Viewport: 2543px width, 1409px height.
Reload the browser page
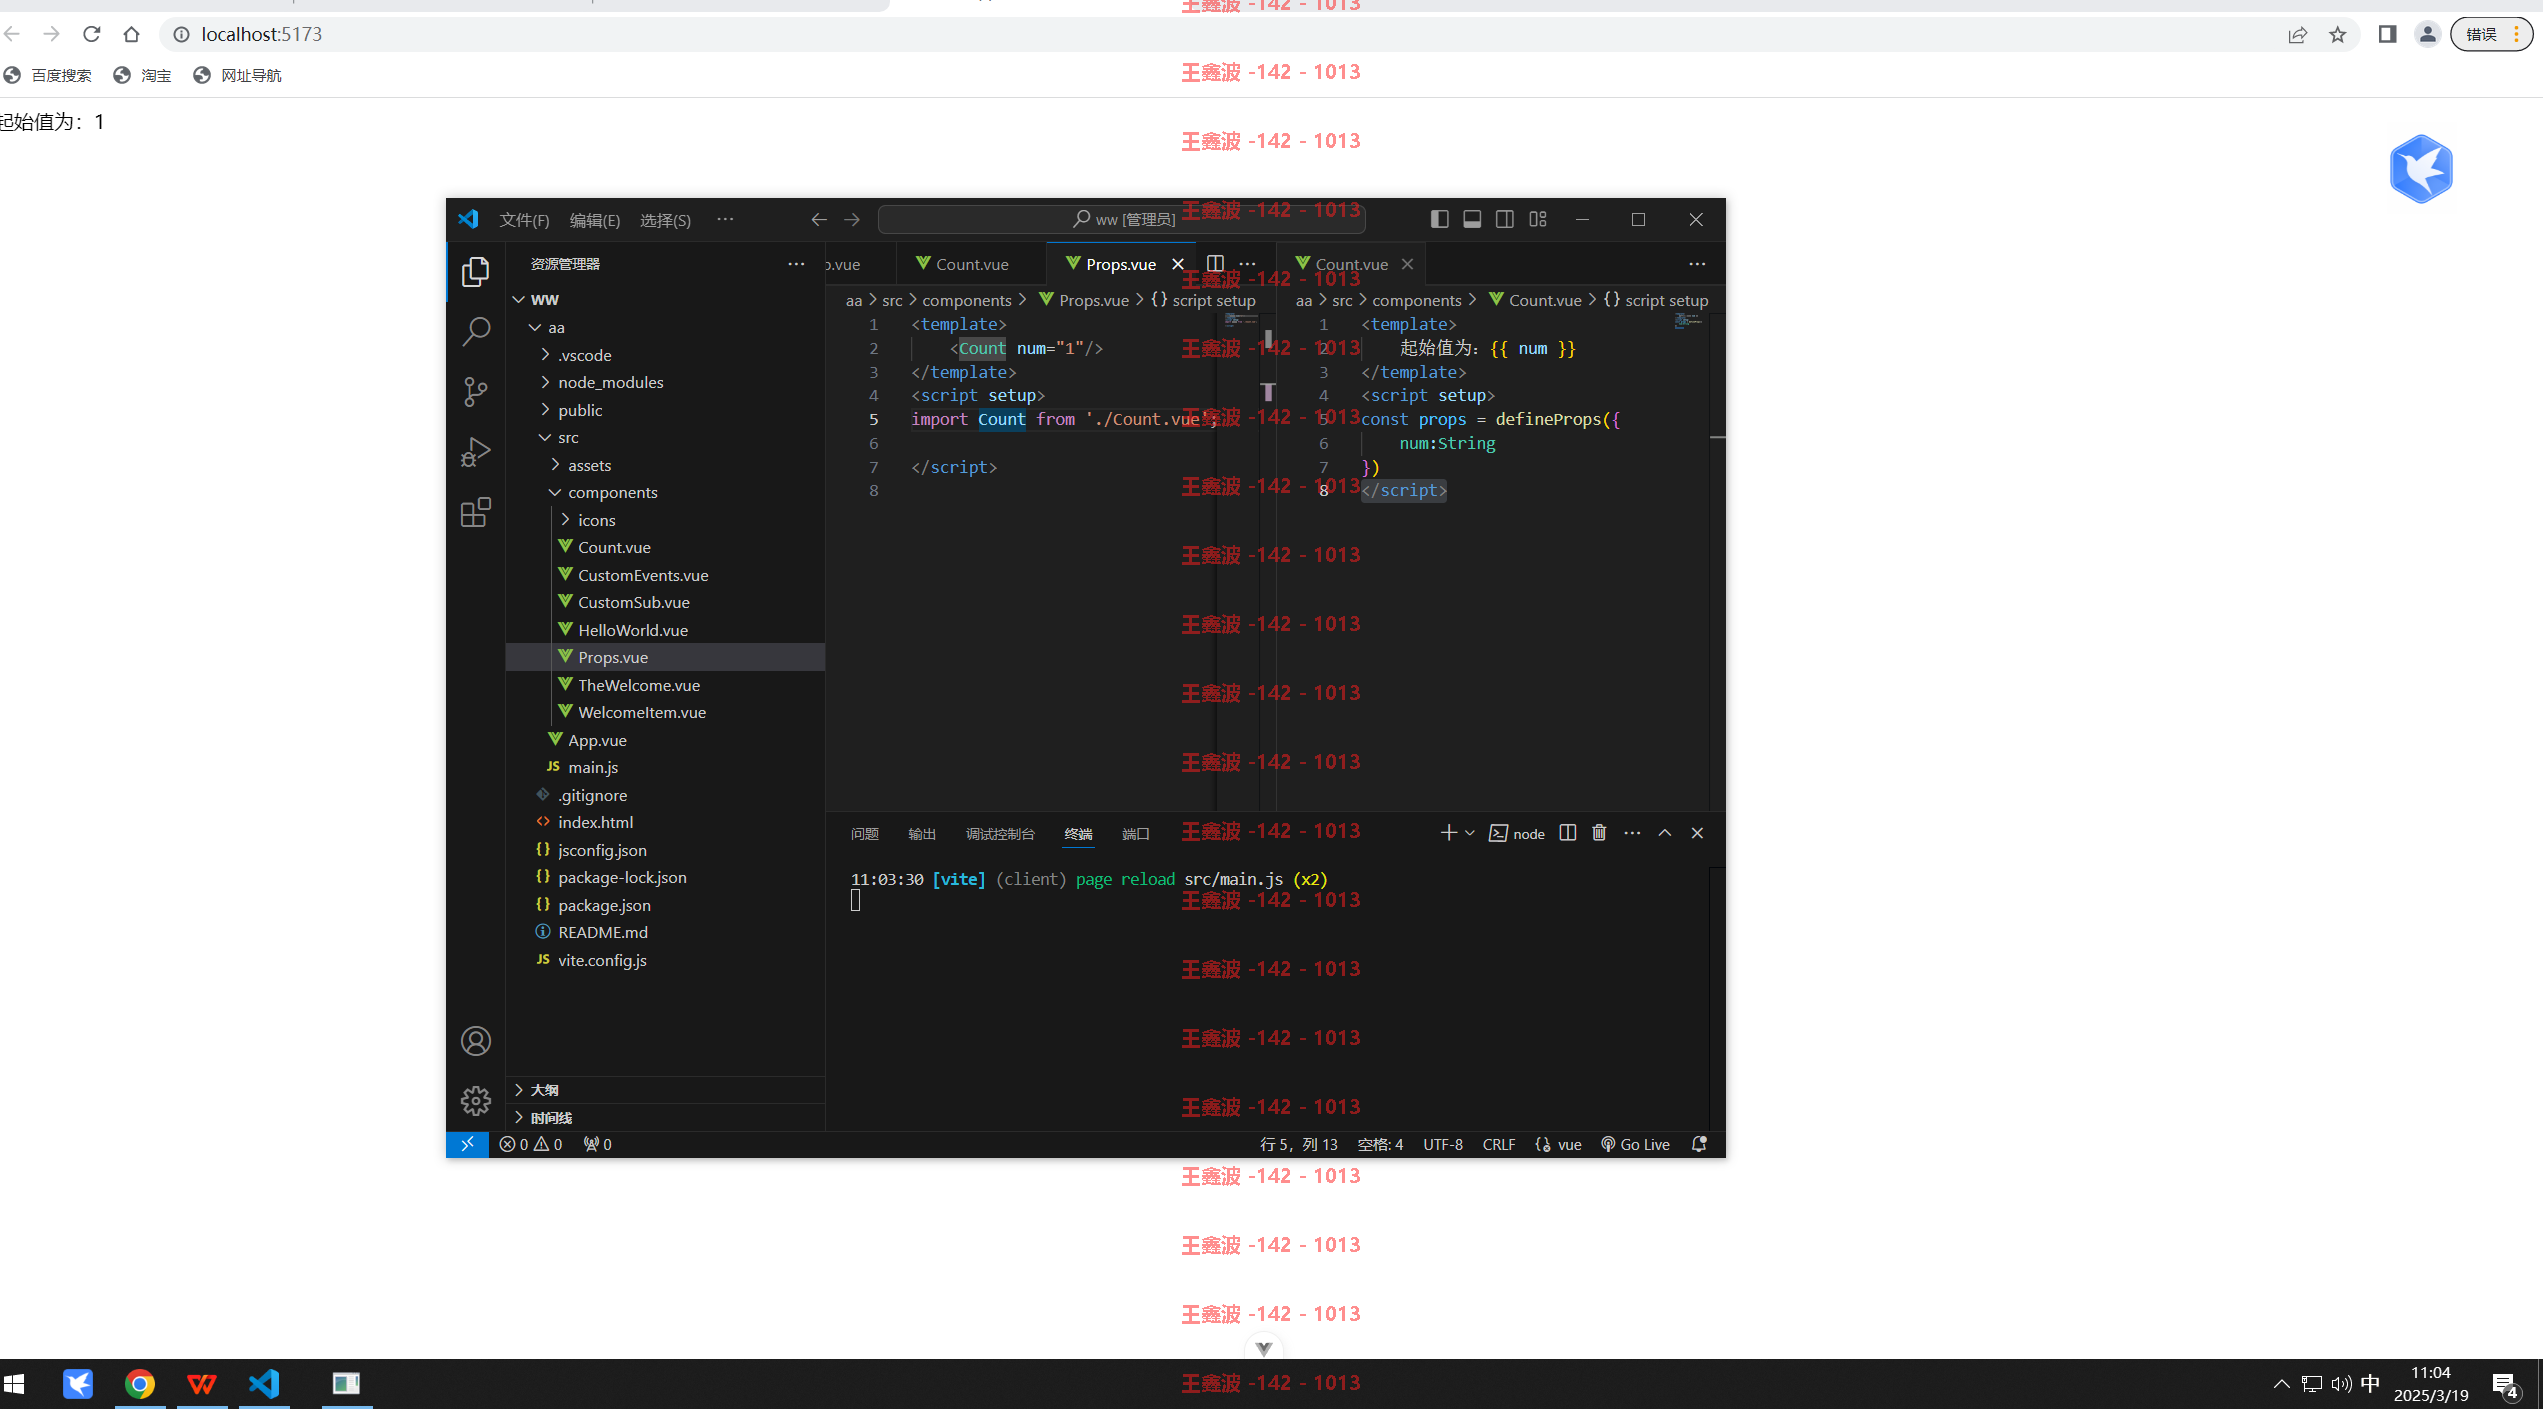[x=92, y=34]
